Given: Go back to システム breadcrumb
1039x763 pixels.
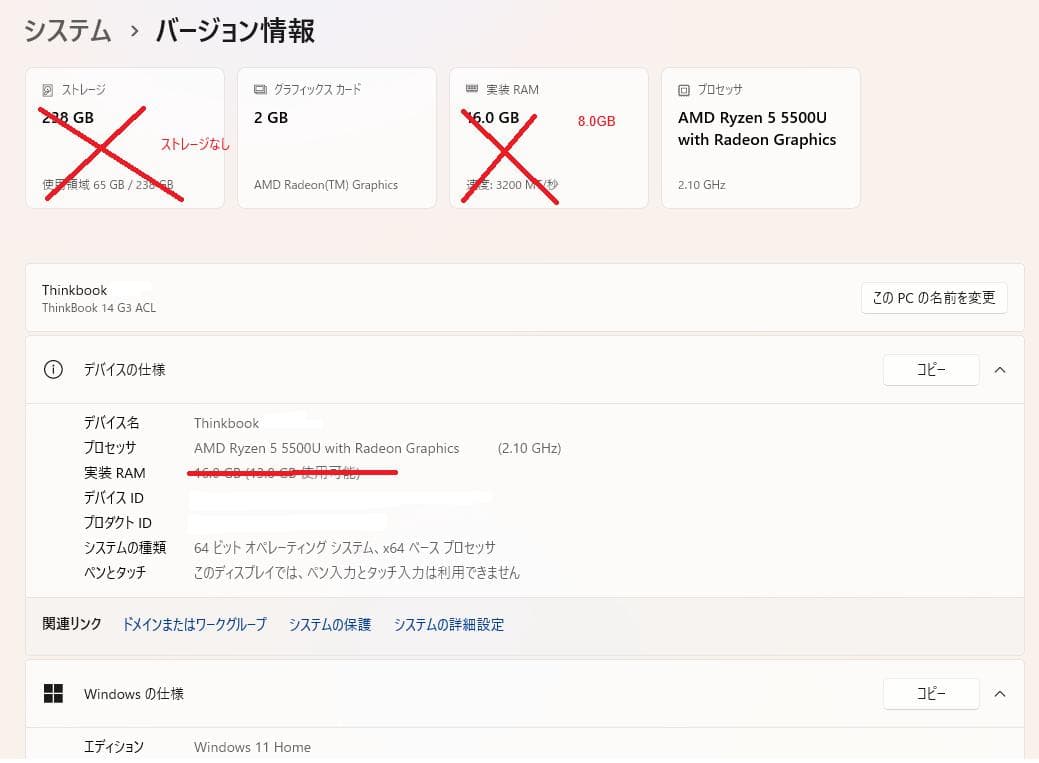Looking at the screenshot, I should pos(68,31).
